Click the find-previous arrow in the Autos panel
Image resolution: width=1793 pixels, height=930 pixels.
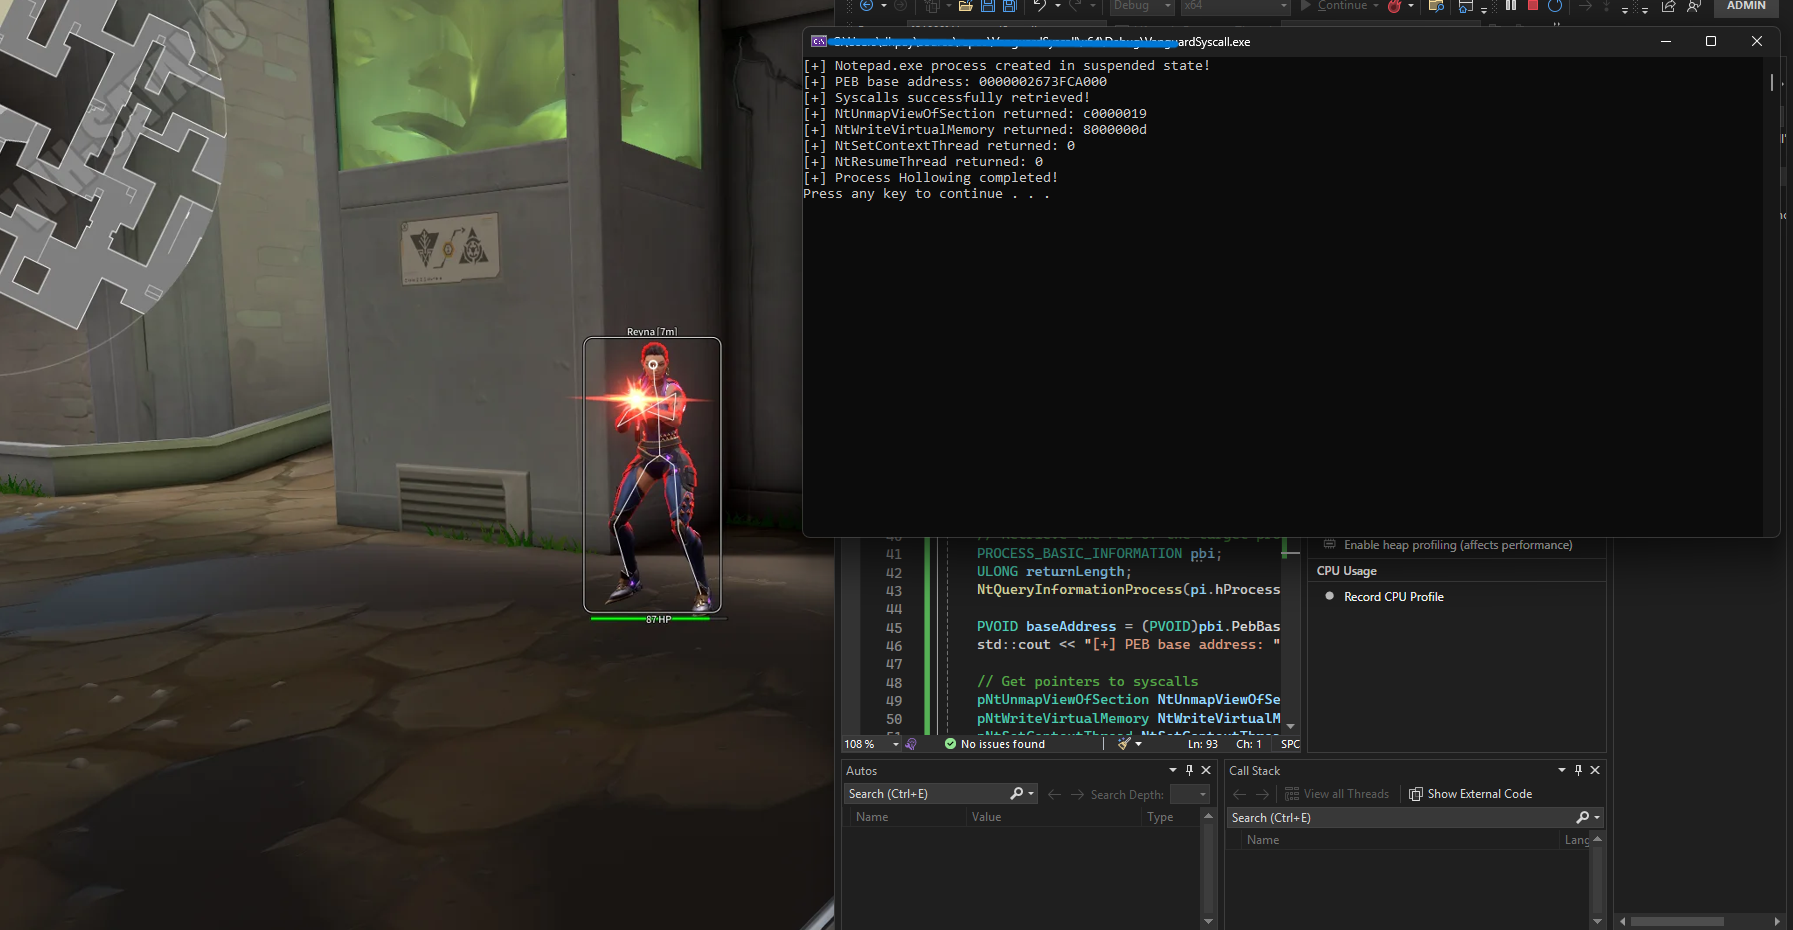(1054, 794)
